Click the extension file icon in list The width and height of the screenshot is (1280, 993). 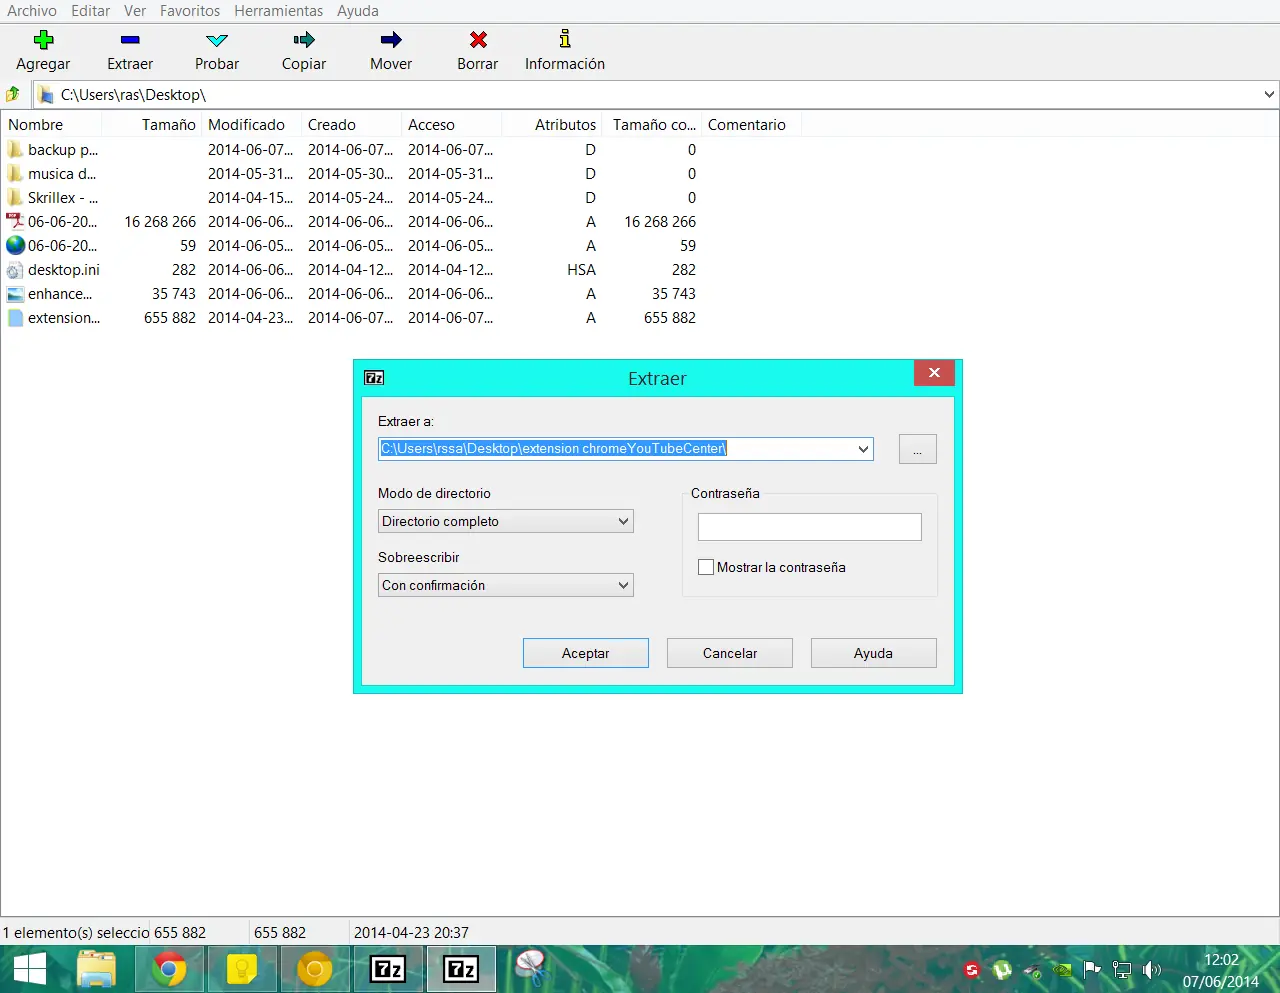click(15, 318)
